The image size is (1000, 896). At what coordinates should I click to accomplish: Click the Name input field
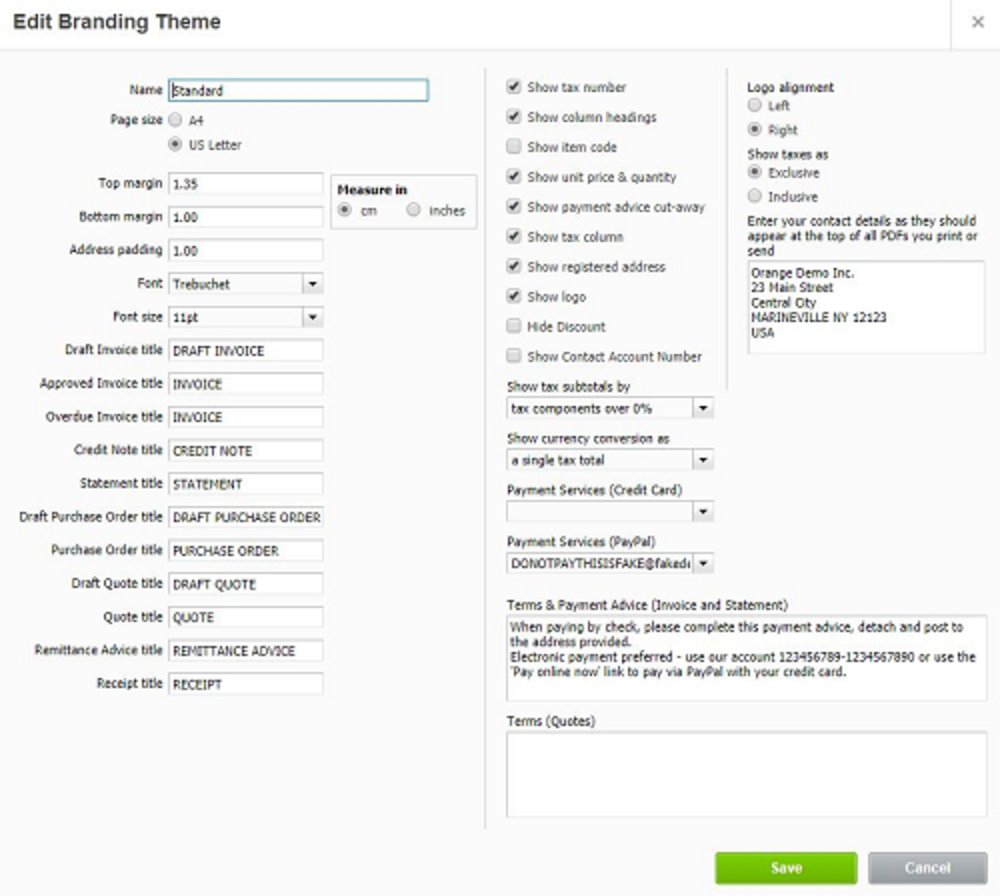pos(298,90)
